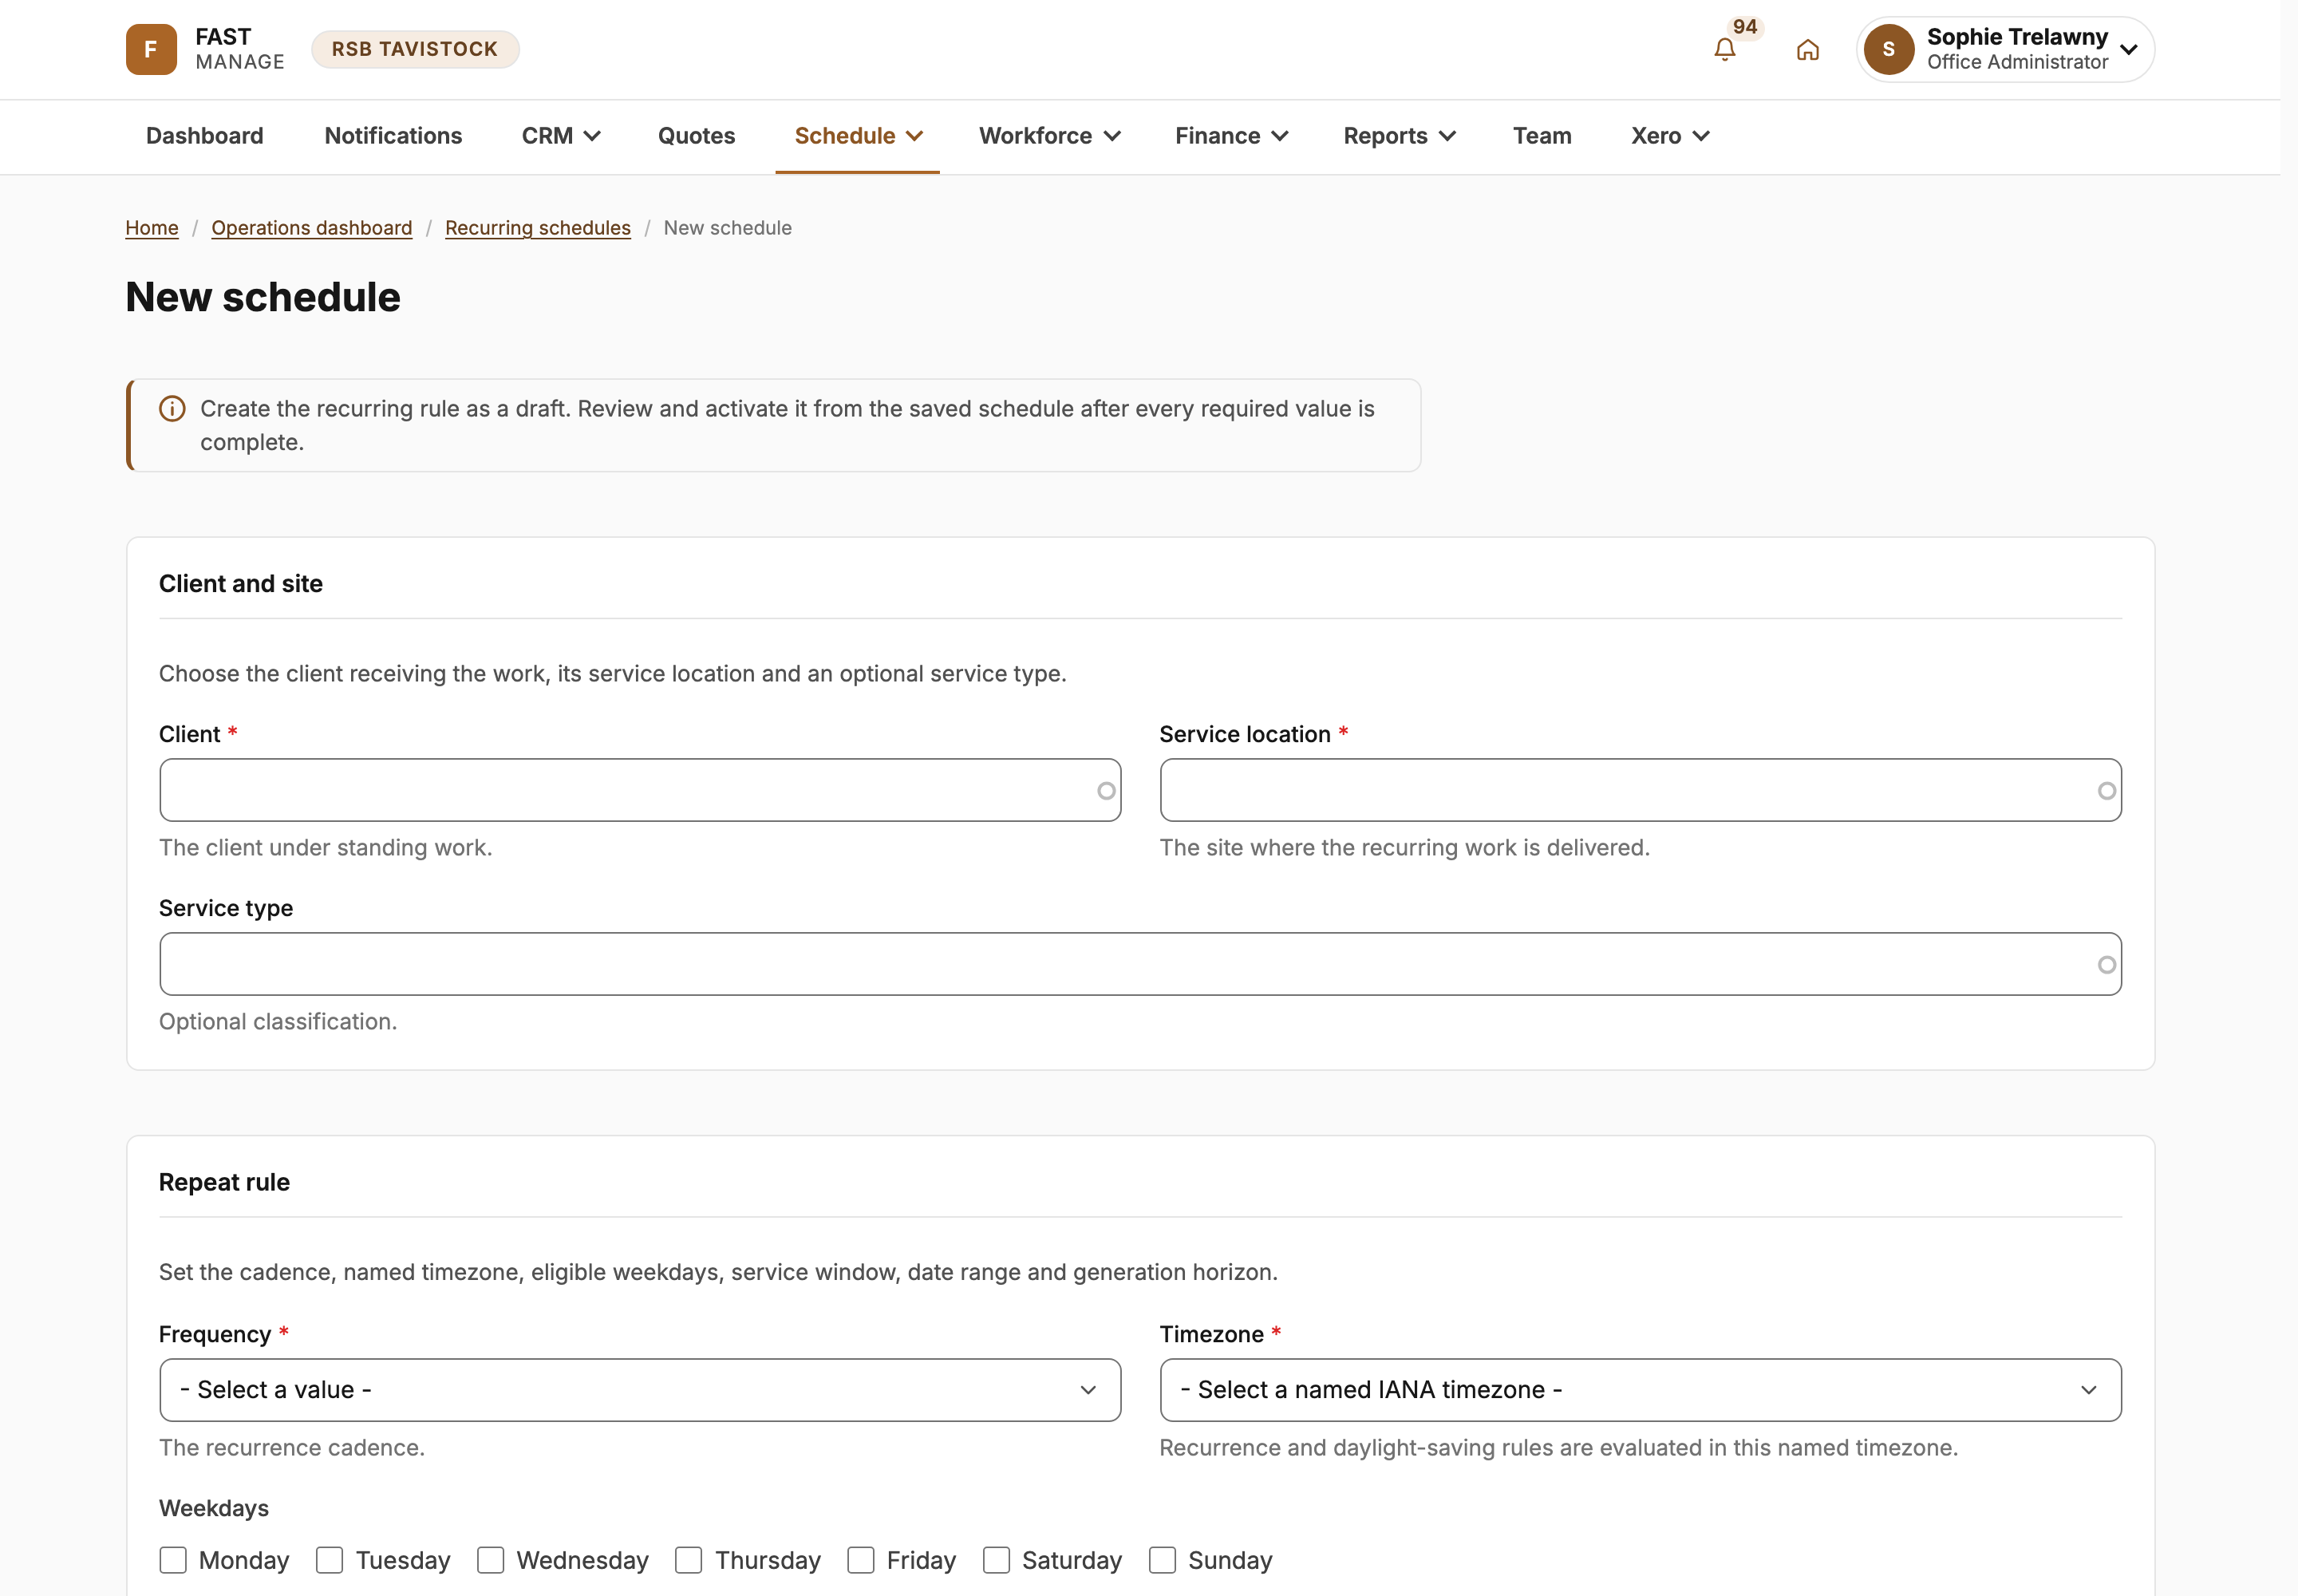Expand the Finance menu
The image size is (2298, 1596).
tap(1231, 136)
